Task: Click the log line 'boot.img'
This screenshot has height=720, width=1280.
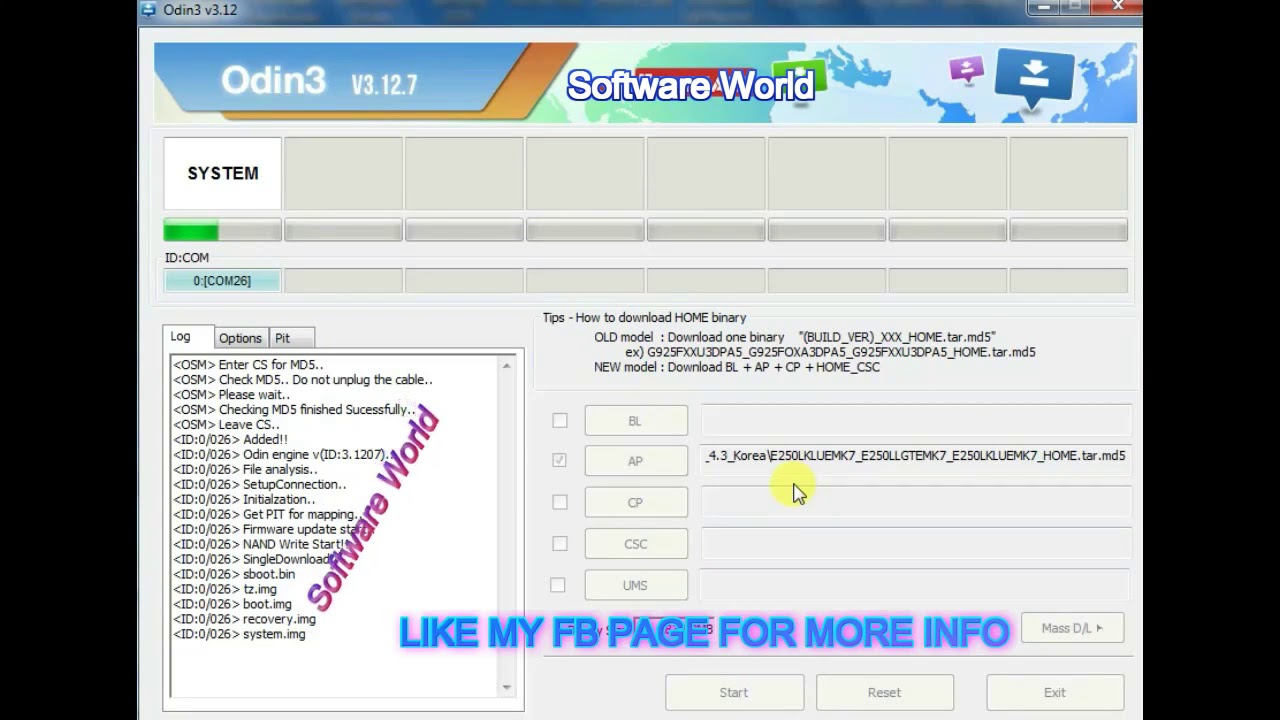Action: point(233,604)
